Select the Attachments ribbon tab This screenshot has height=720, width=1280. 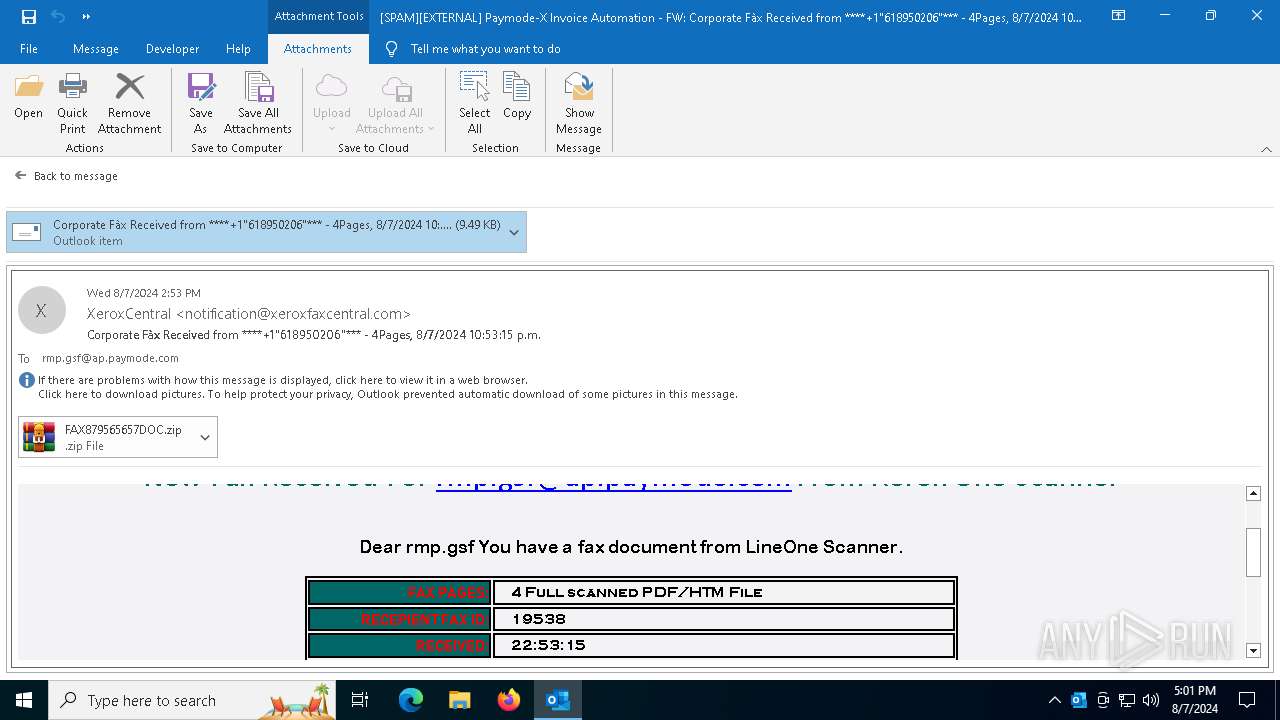coord(318,49)
